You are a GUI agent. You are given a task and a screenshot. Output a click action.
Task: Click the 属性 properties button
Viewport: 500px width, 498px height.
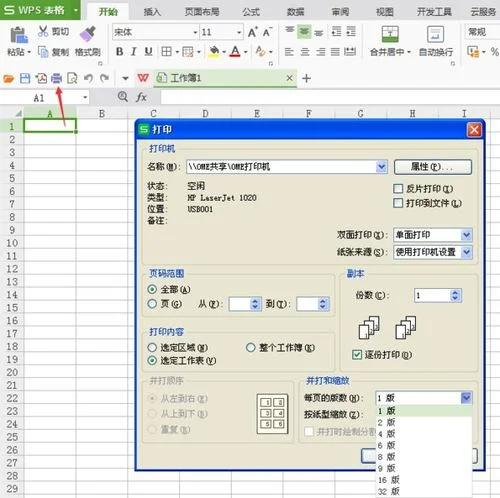click(x=433, y=167)
